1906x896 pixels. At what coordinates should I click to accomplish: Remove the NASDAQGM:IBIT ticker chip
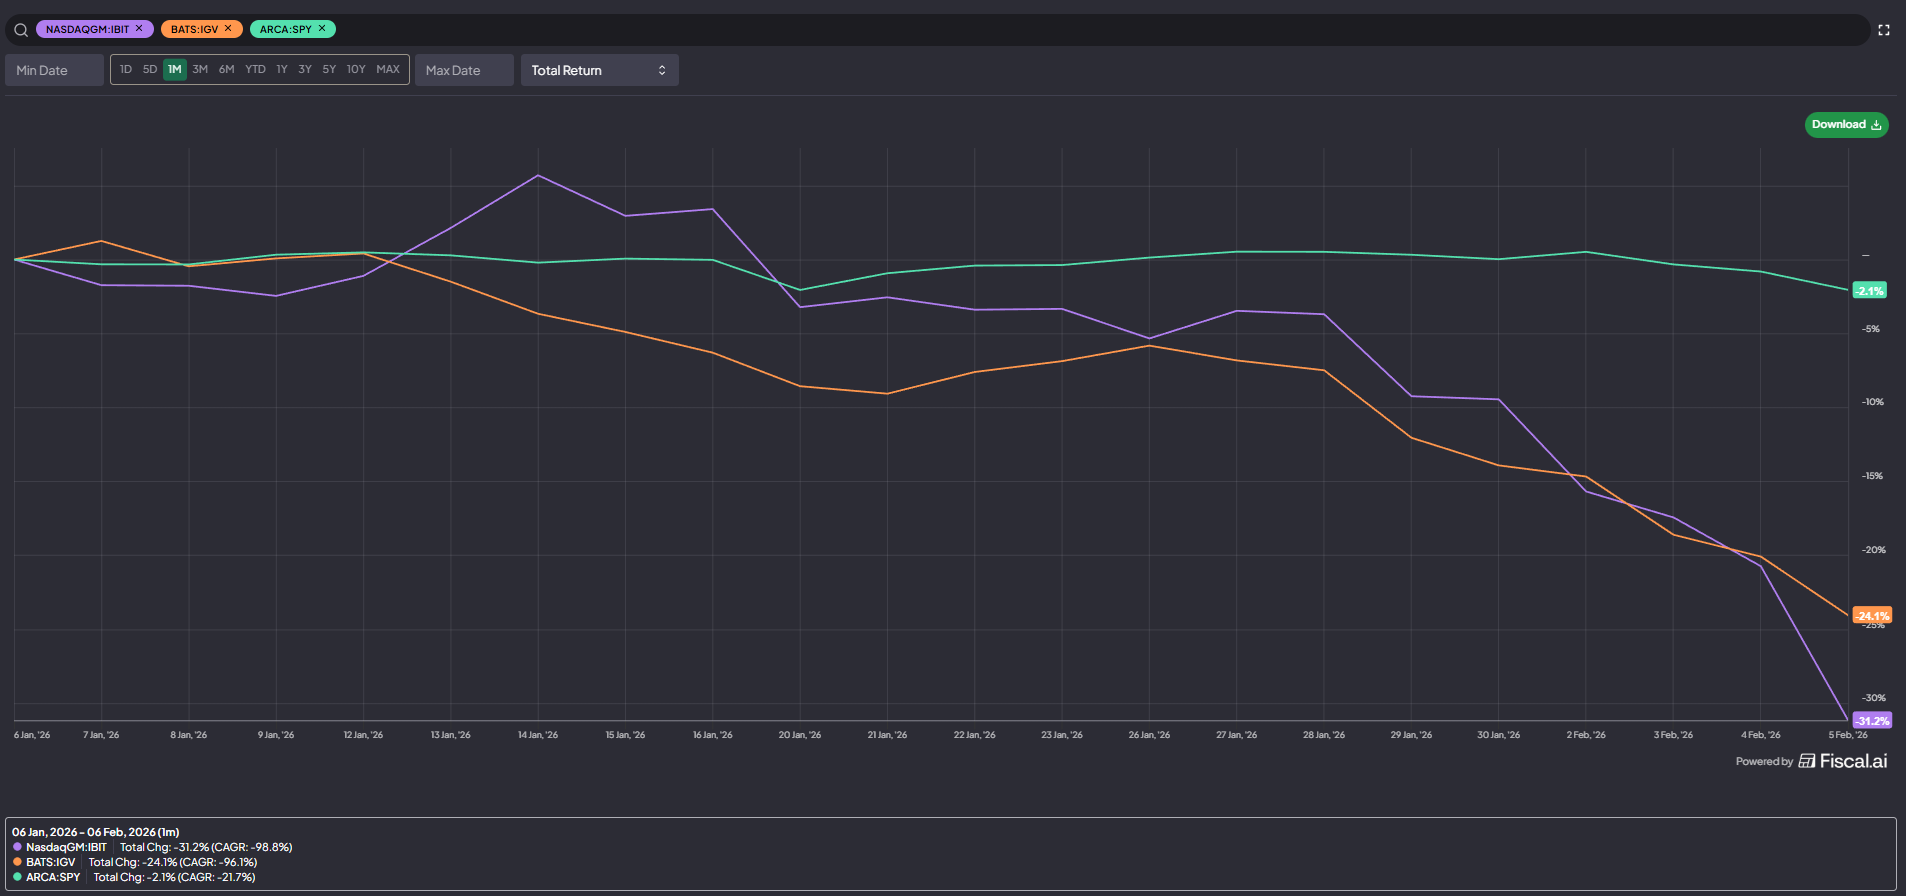pyautogui.click(x=139, y=29)
